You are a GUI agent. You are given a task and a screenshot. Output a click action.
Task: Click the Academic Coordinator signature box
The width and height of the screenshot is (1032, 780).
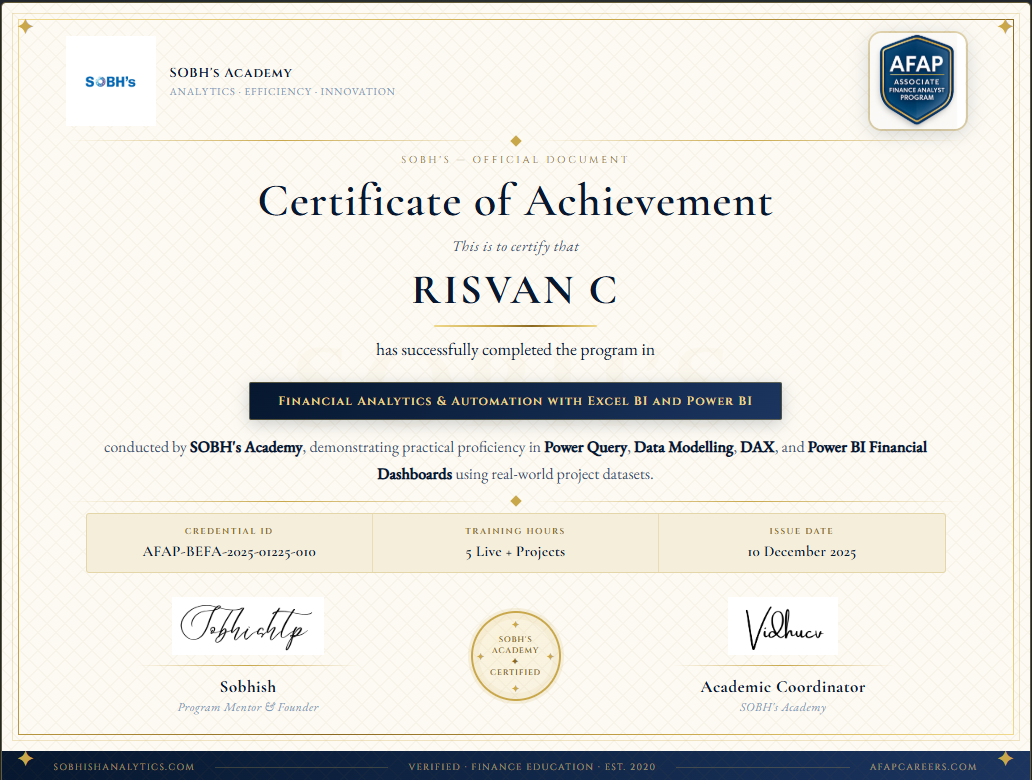point(783,626)
